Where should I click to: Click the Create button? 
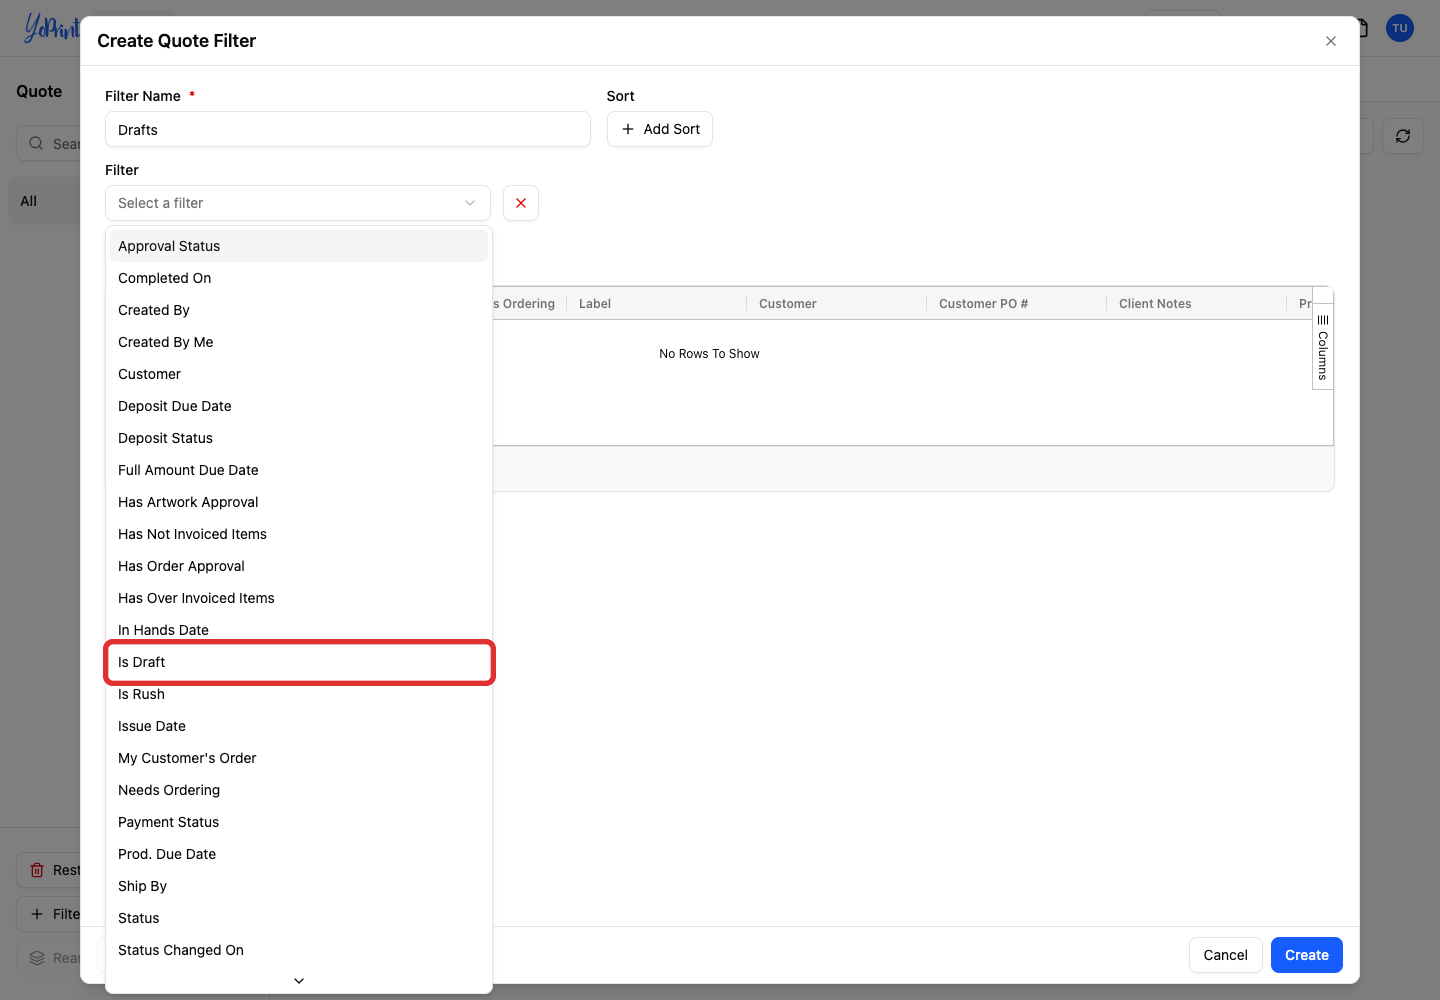(x=1307, y=955)
